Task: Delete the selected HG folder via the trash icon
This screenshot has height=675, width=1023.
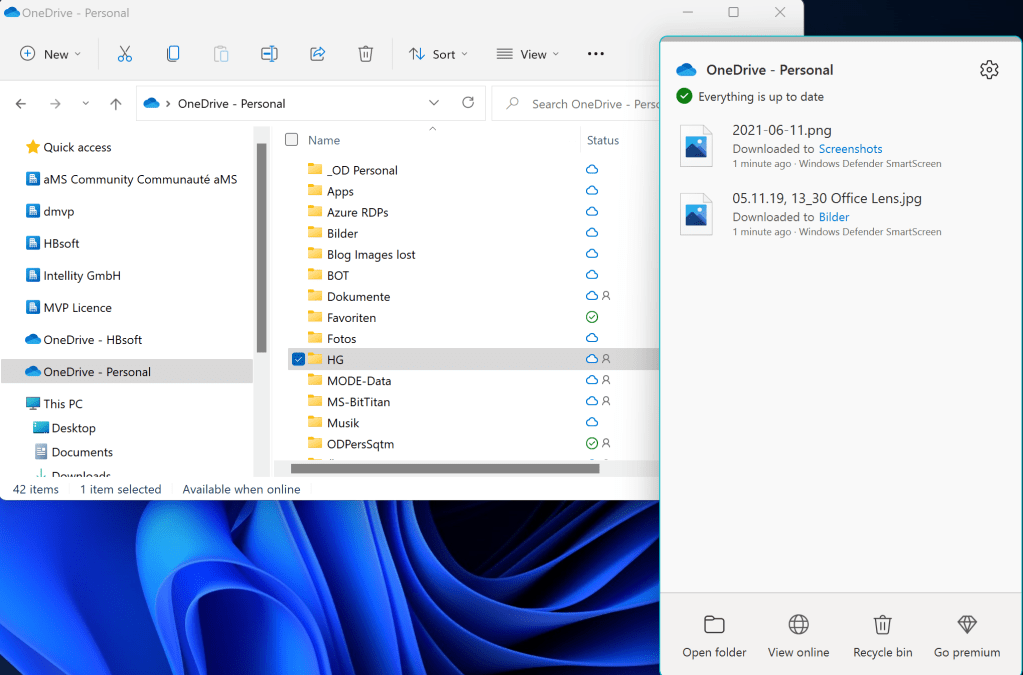Action: [366, 54]
